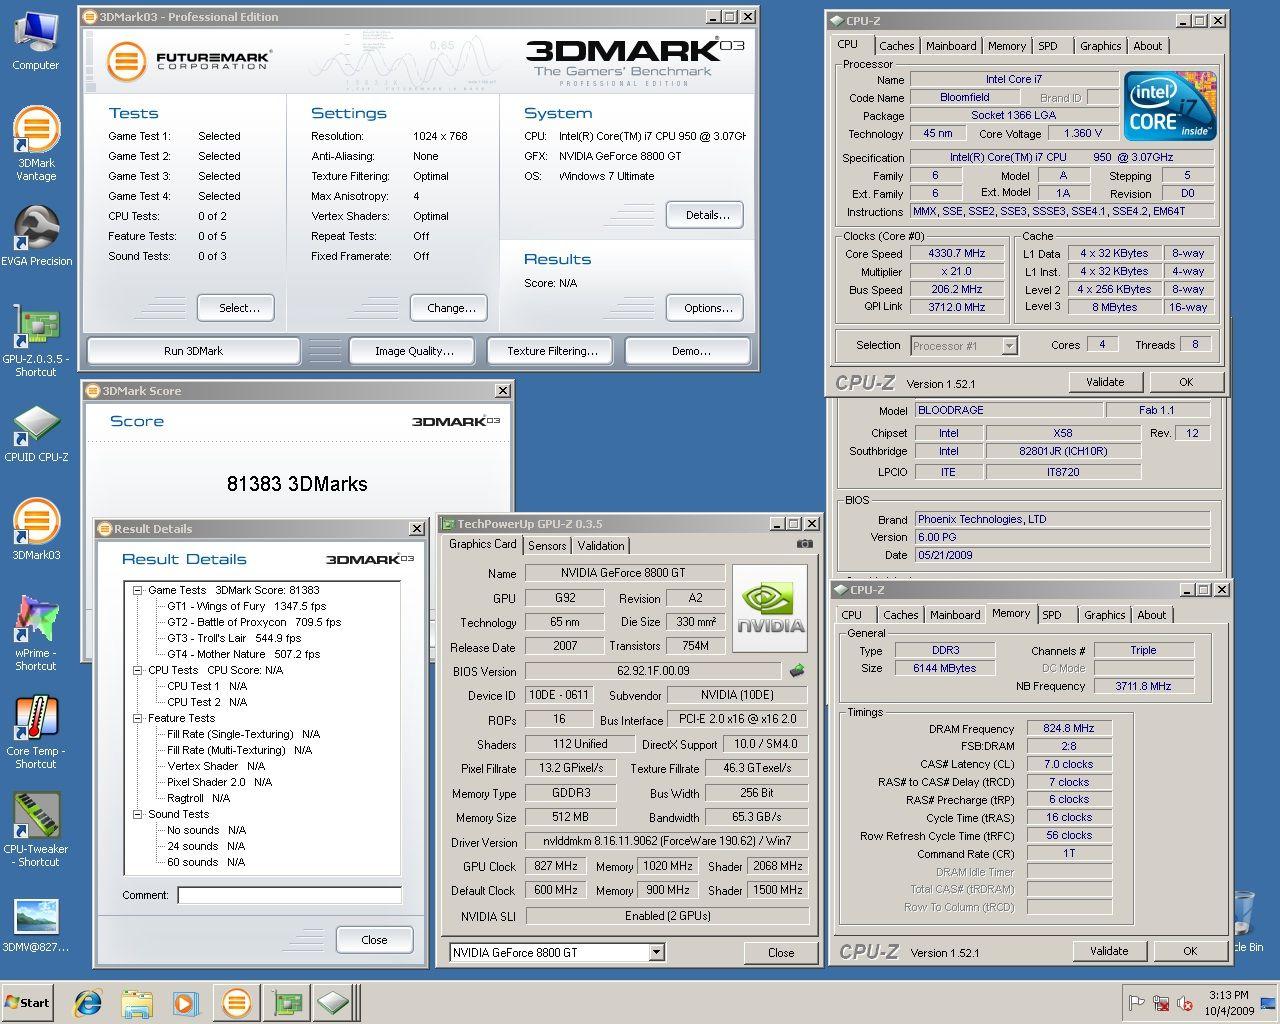Viewport: 1280px width, 1024px height.
Task: Switch to GPU-Z in the taskbar
Action: coord(287,1002)
